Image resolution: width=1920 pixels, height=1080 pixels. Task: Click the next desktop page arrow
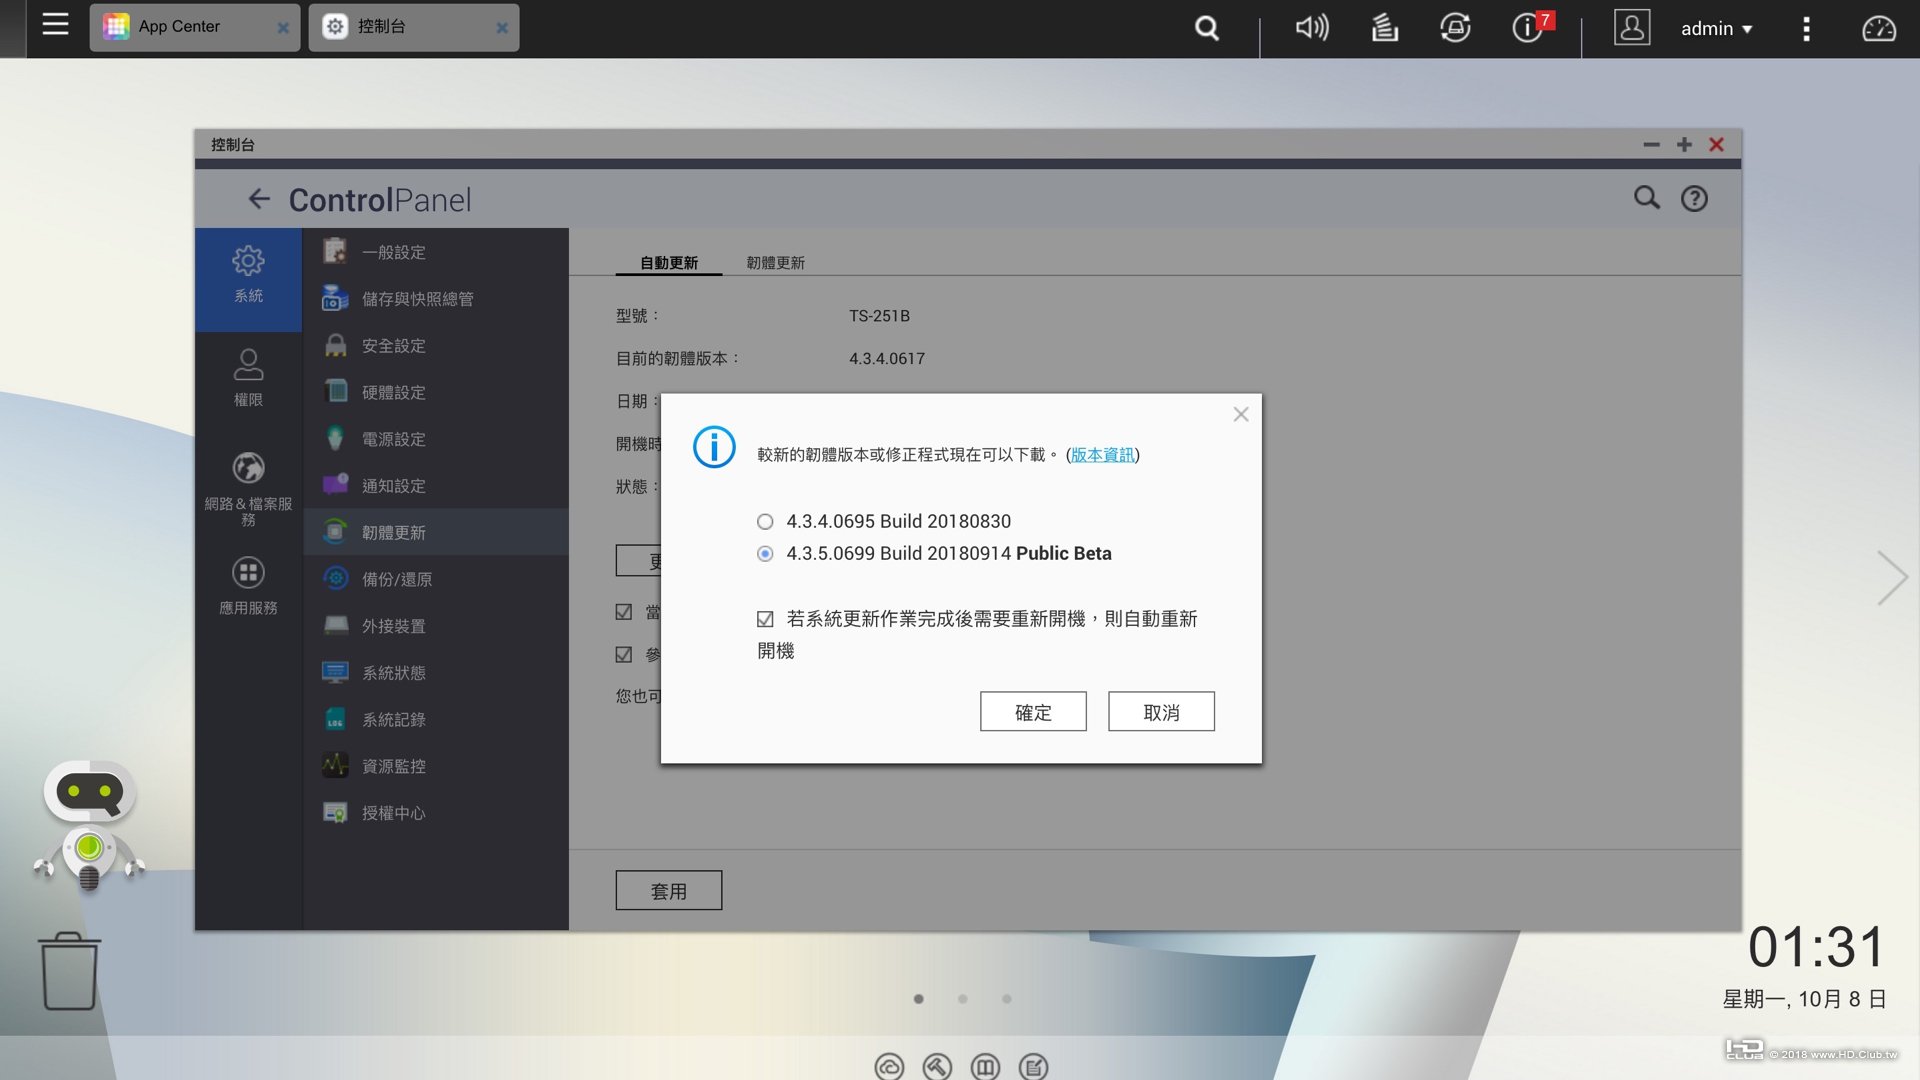[x=1891, y=578]
